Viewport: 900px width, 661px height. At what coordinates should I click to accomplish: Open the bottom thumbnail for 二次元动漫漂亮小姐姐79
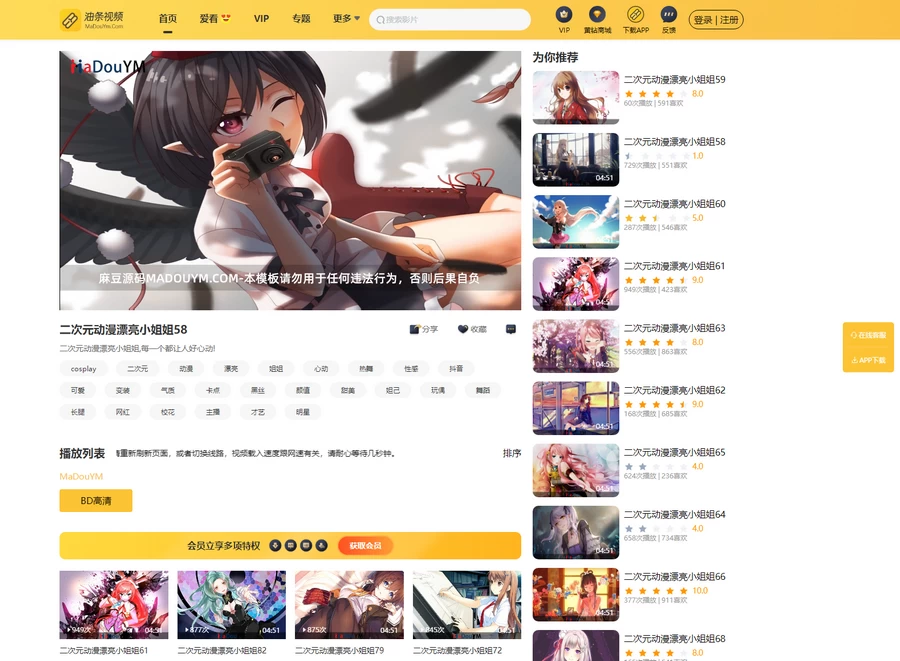pos(350,605)
